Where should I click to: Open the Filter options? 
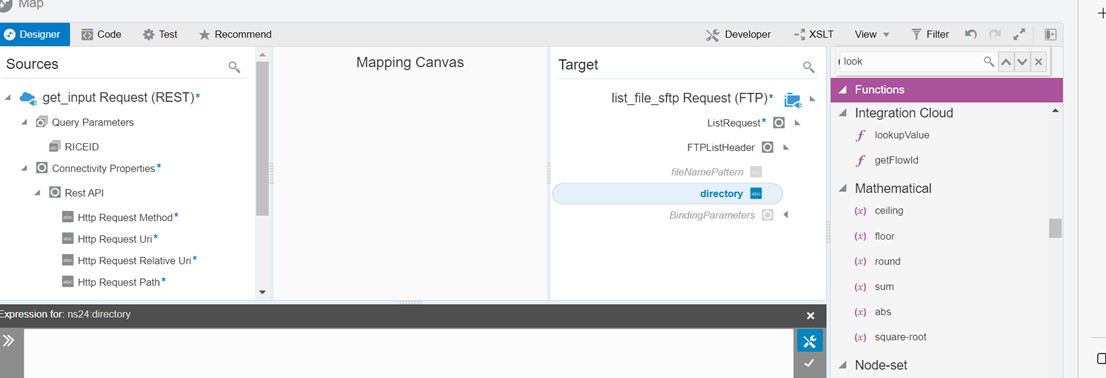[x=930, y=34]
